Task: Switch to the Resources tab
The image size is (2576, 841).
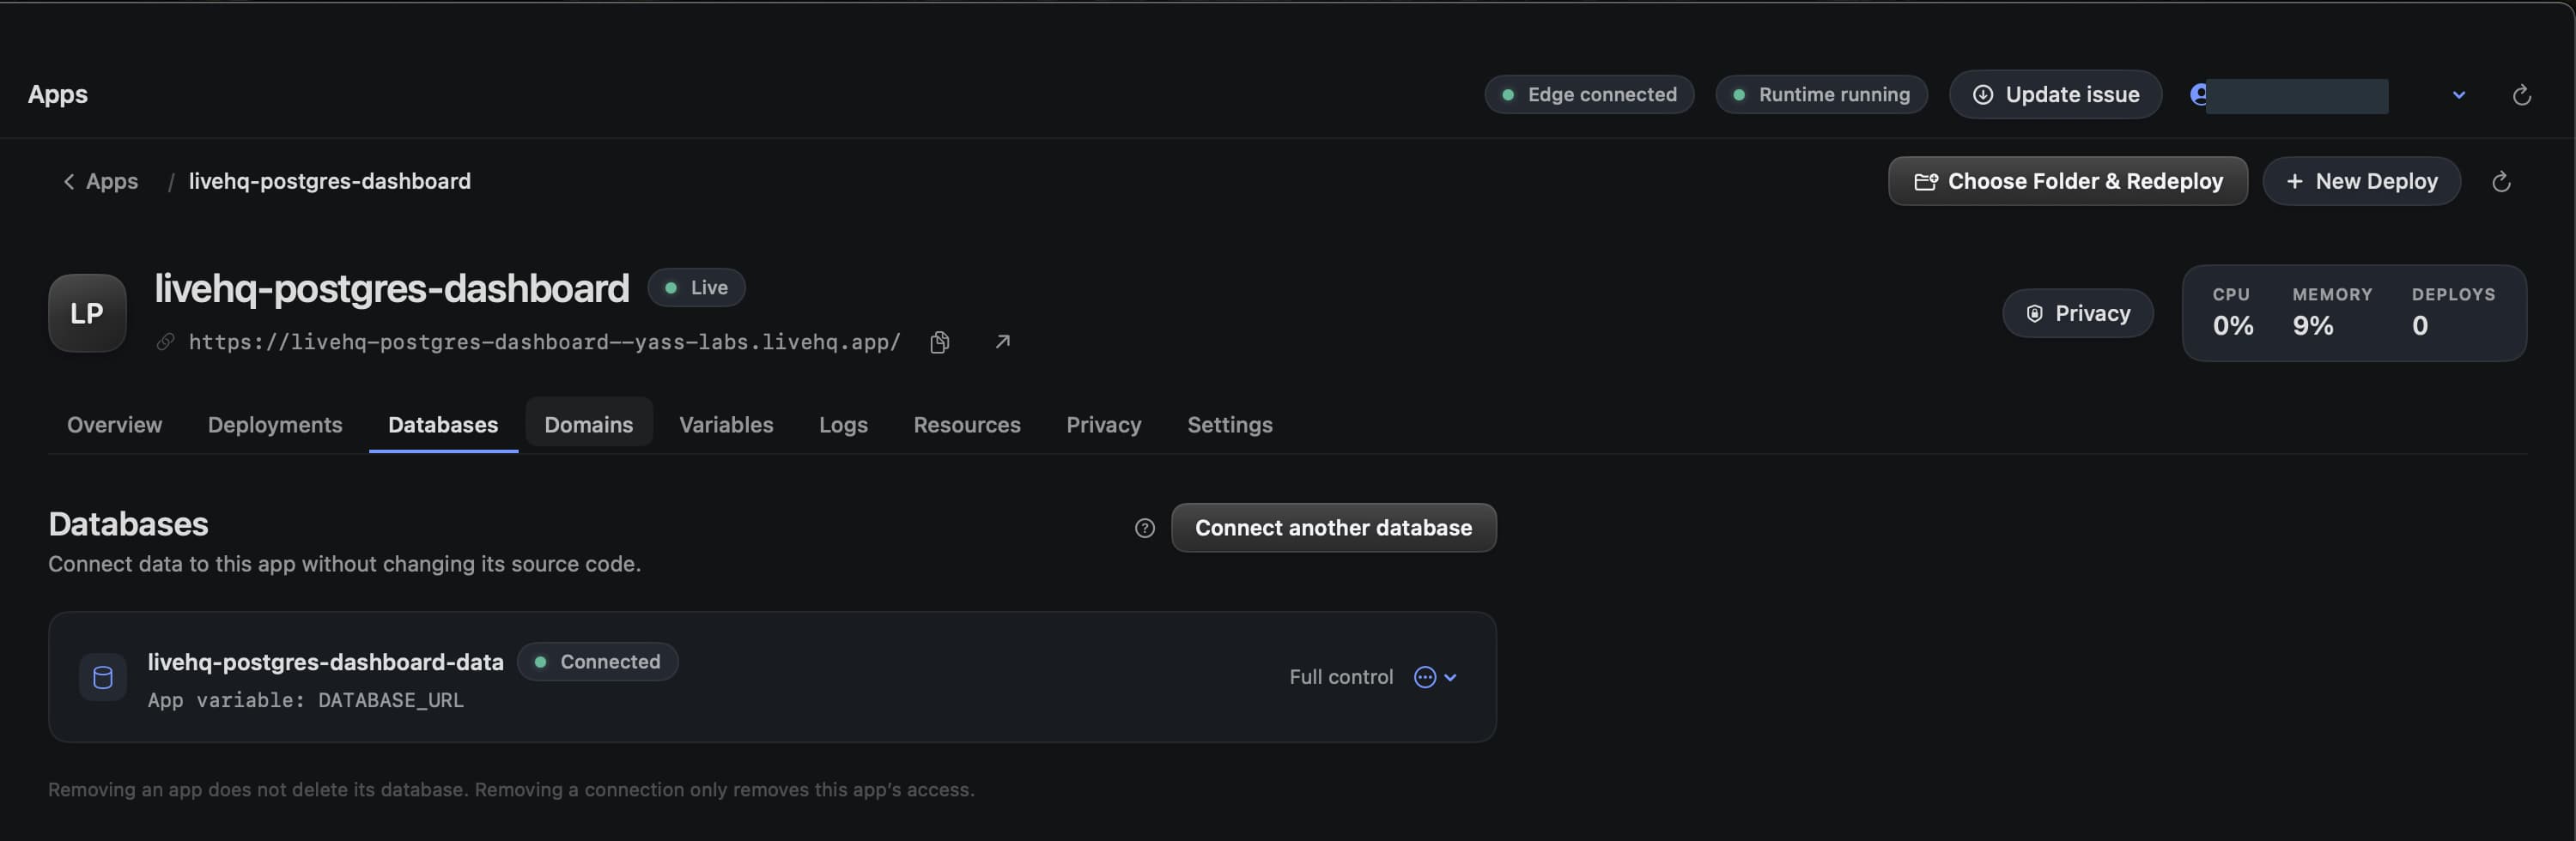Action: click(967, 425)
